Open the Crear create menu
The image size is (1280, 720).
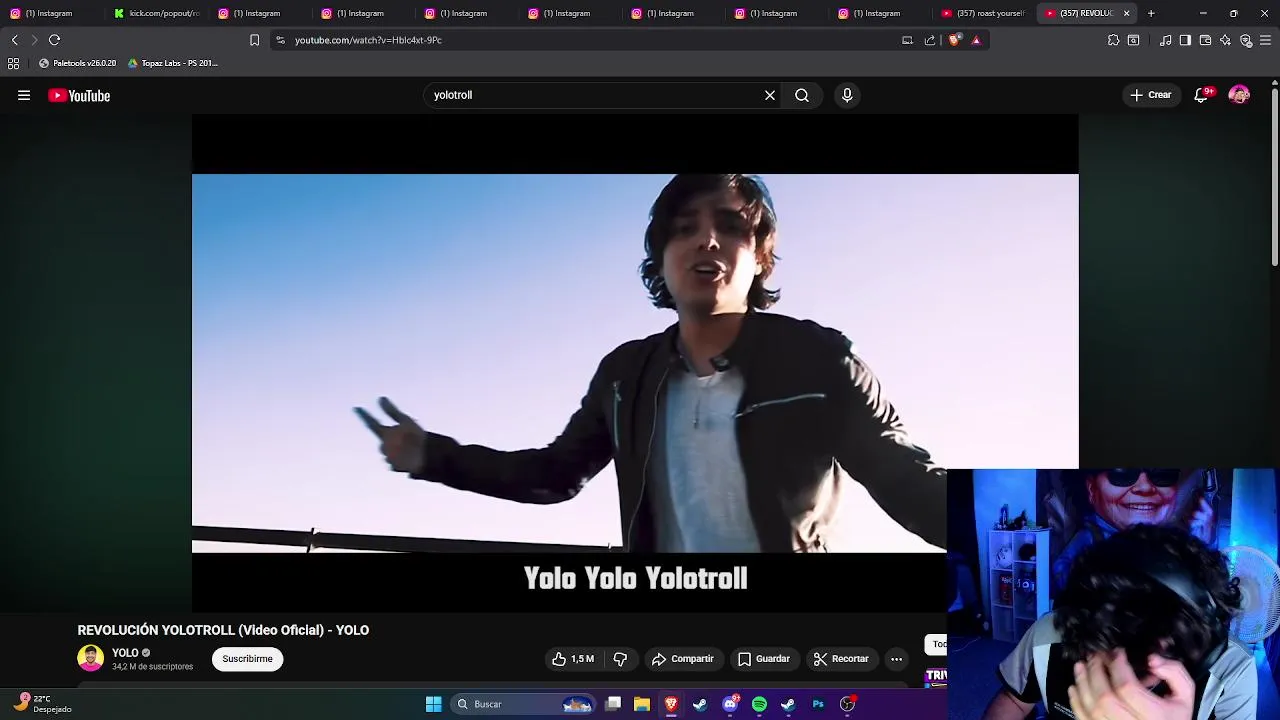(x=1150, y=95)
